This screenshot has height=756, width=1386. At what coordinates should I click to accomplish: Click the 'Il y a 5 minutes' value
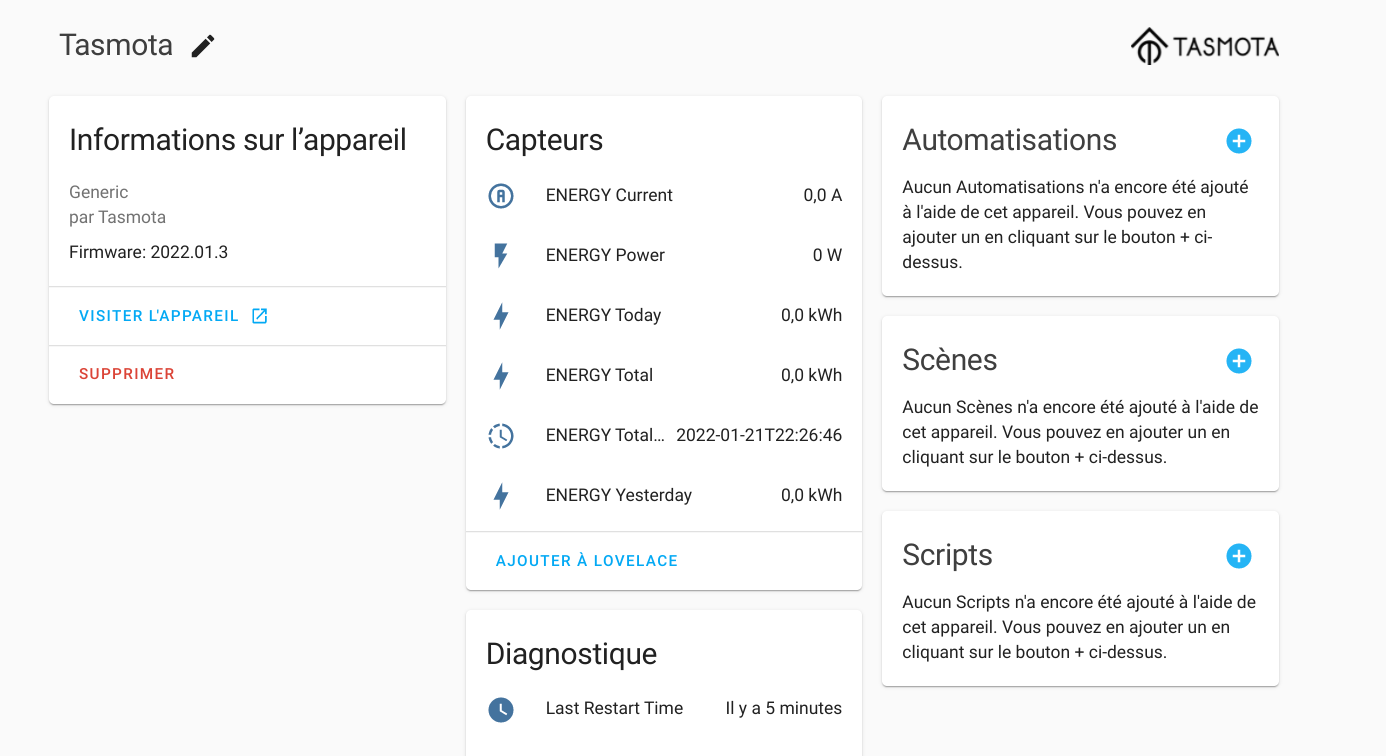click(x=784, y=708)
